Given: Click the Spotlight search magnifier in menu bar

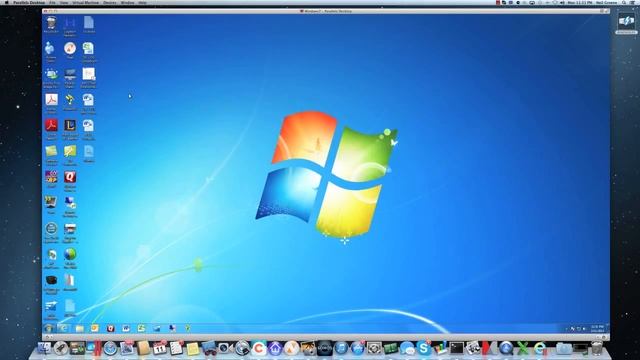Looking at the screenshot, I should 624,2.
